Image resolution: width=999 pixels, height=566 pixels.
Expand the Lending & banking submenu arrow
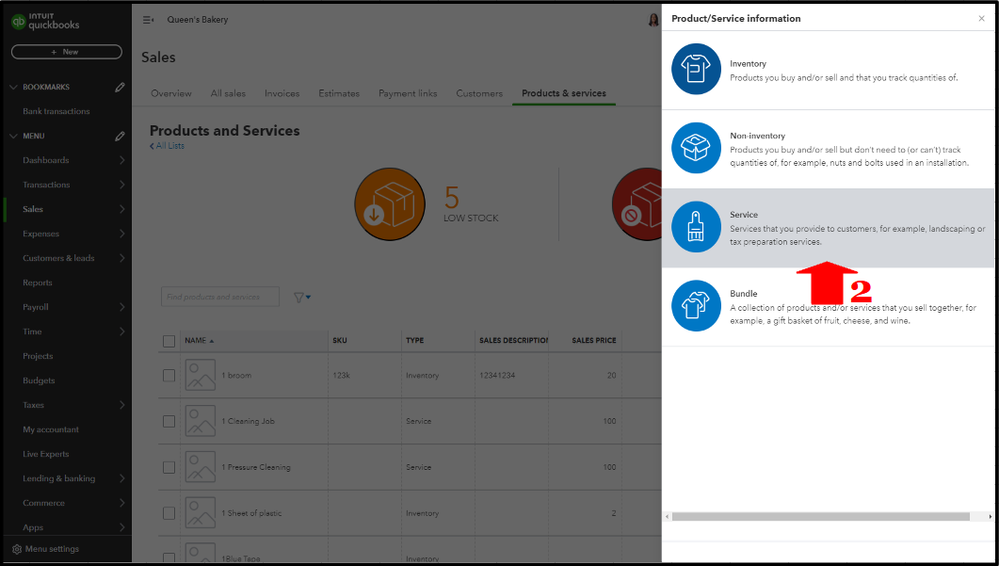[x=122, y=479]
